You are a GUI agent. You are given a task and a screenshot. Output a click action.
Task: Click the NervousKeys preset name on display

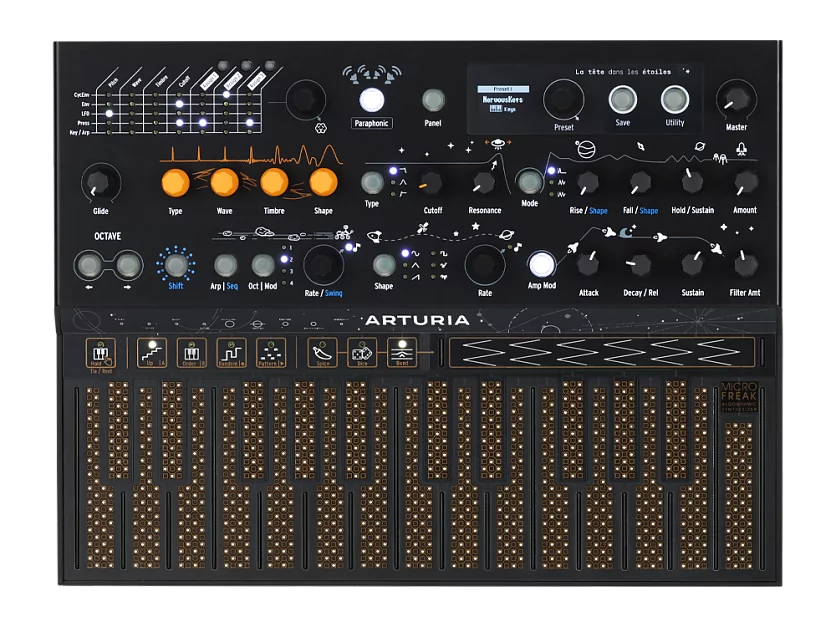point(502,100)
